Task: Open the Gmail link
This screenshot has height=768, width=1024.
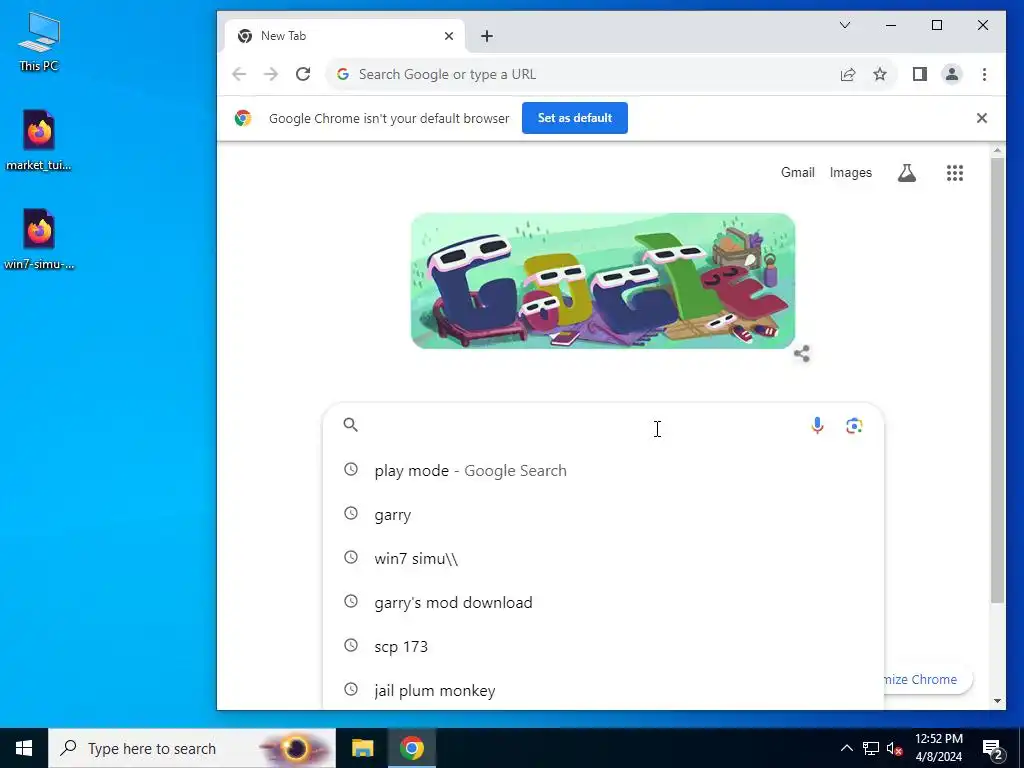Action: tap(797, 172)
